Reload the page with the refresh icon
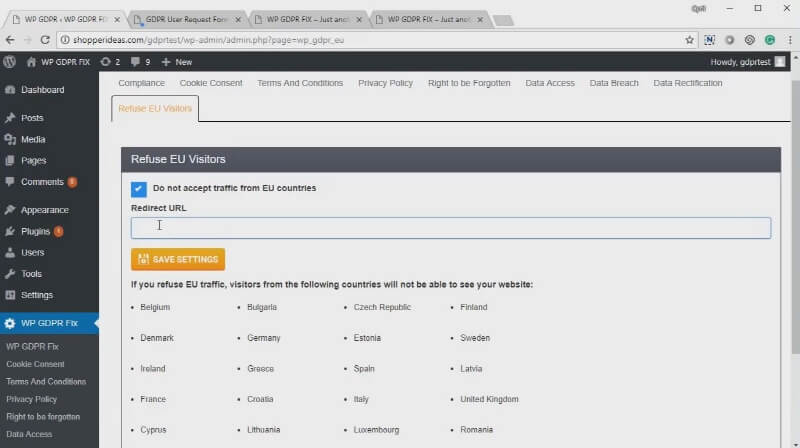 tap(45, 40)
